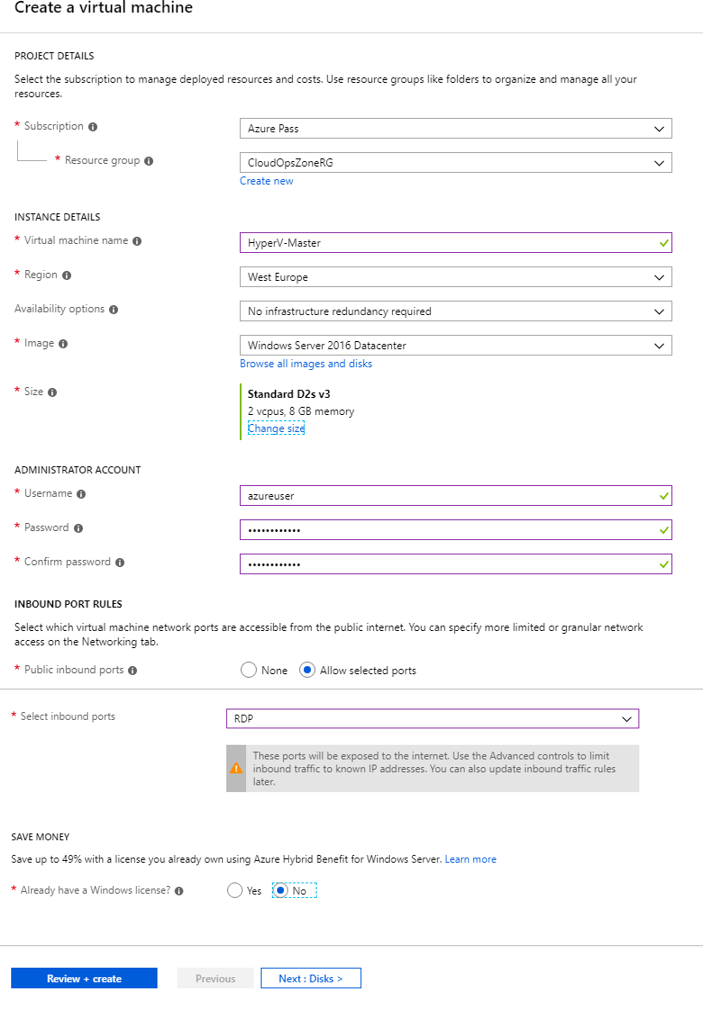
Task: Expand the Image dropdown with Windows Server 2016
Action: coord(456,345)
